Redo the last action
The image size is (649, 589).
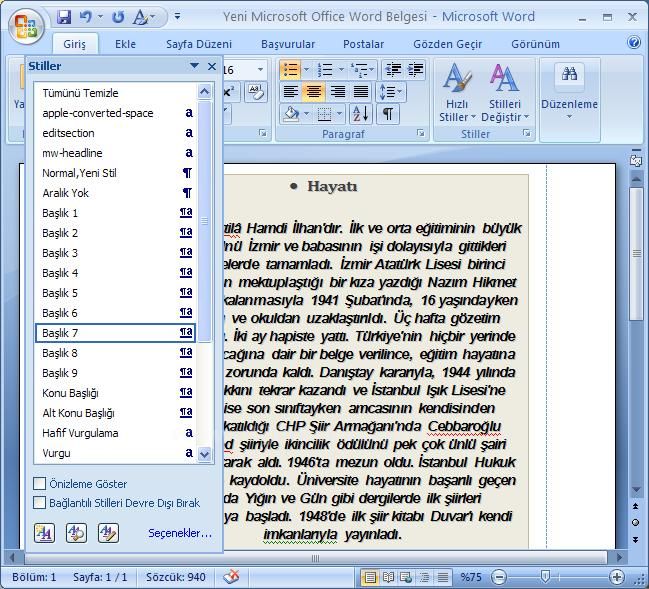118,17
